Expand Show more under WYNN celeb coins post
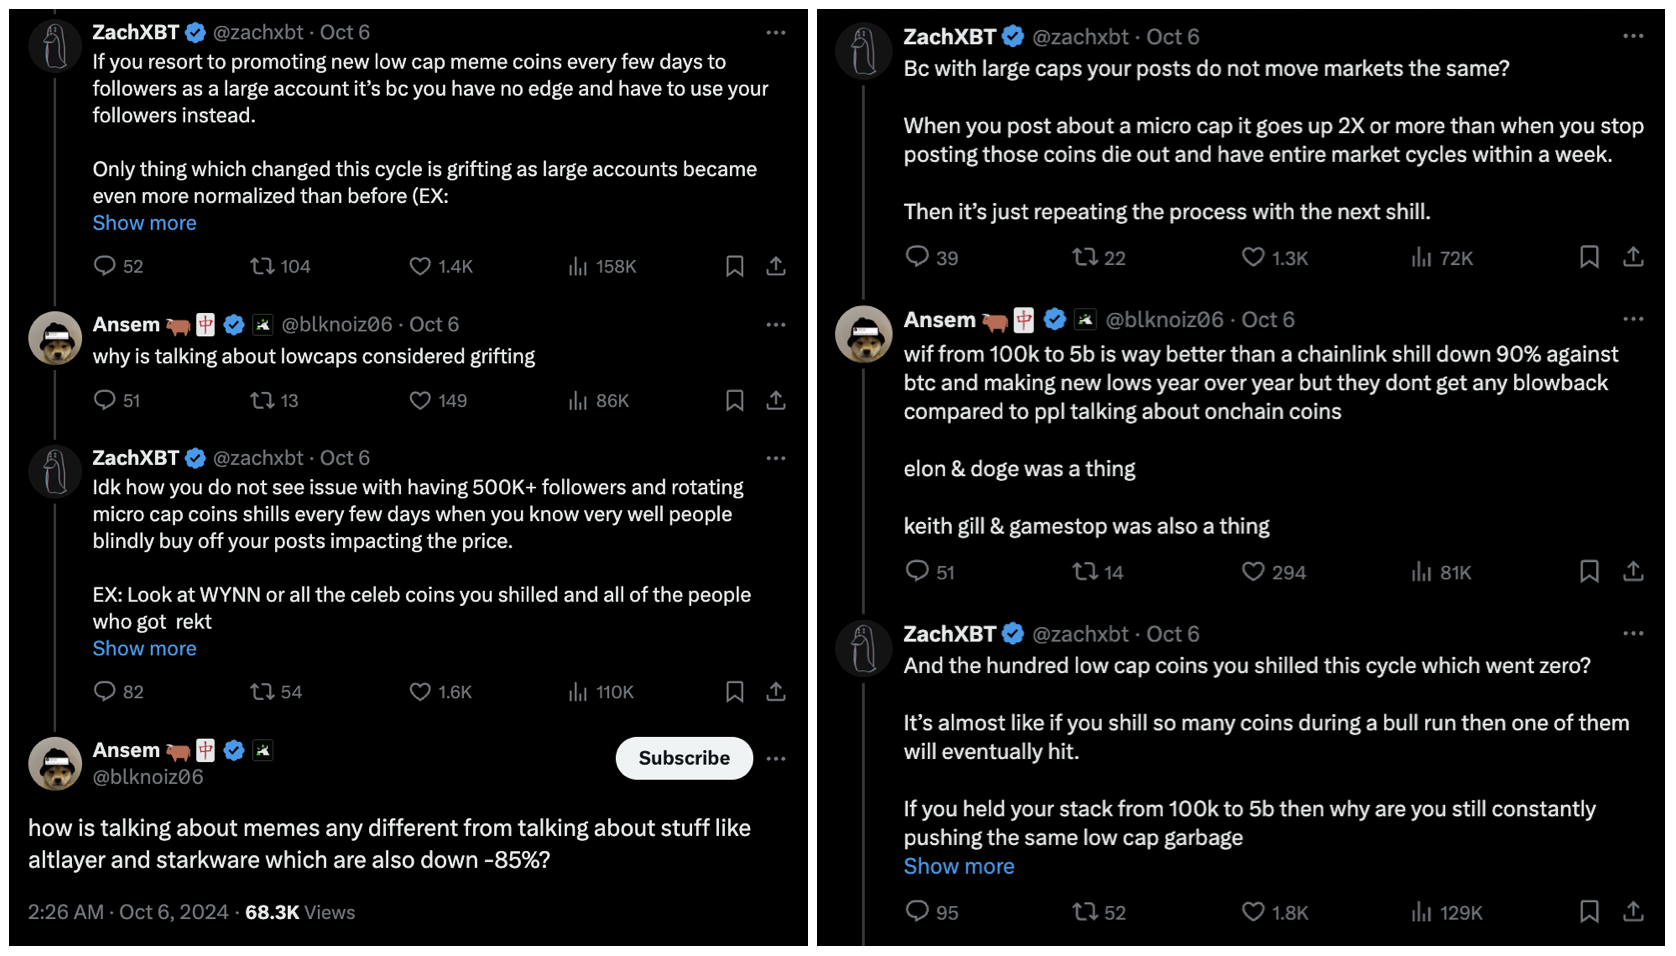The height and width of the screenshot is (956, 1676). pyautogui.click(x=145, y=649)
